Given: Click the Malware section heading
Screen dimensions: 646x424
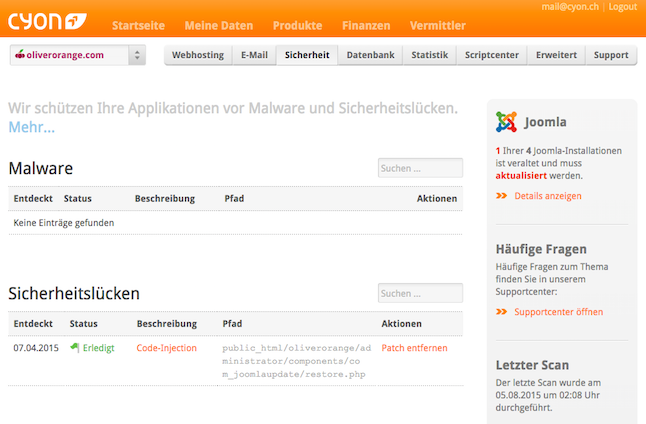Looking at the screenshot, I should (41, 168).
